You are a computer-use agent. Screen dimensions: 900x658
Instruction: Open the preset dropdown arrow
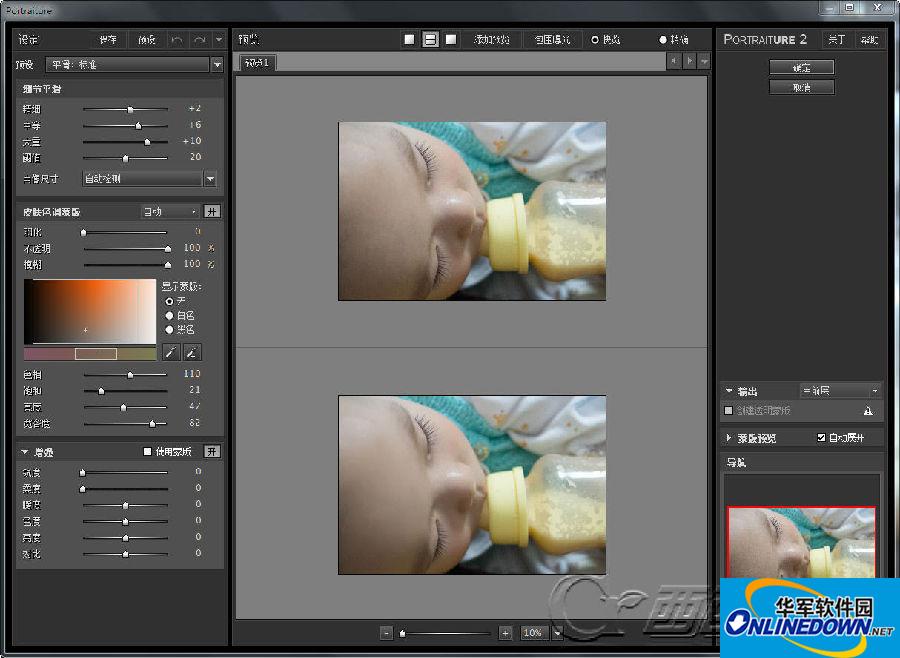point(217,65)
